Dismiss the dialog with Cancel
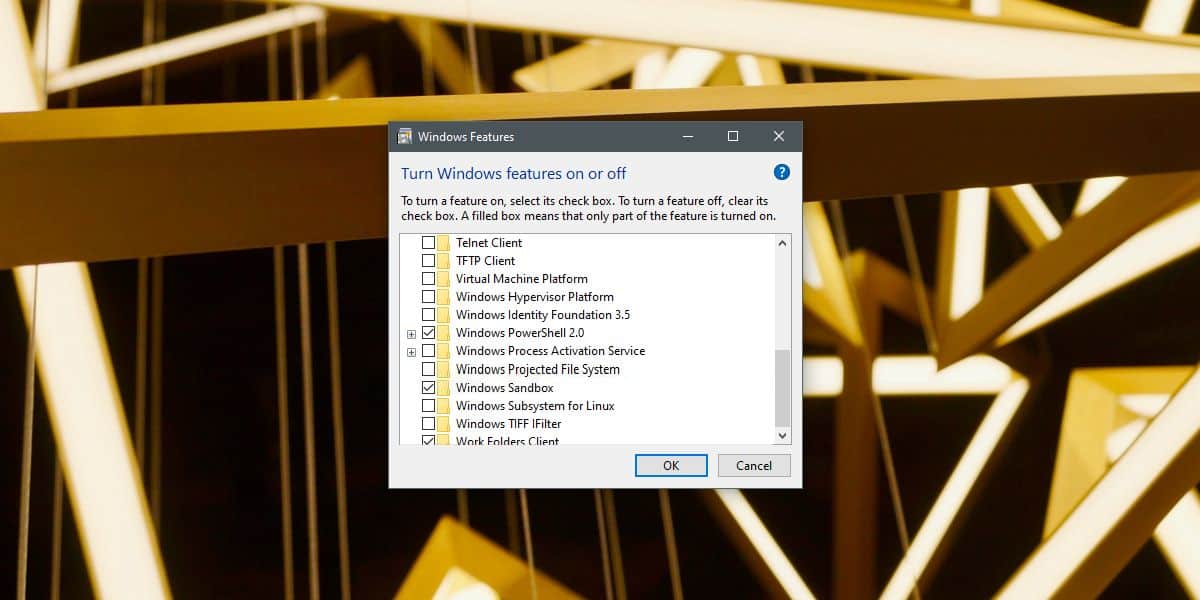The image size is (1200, 600). (754, 465)
